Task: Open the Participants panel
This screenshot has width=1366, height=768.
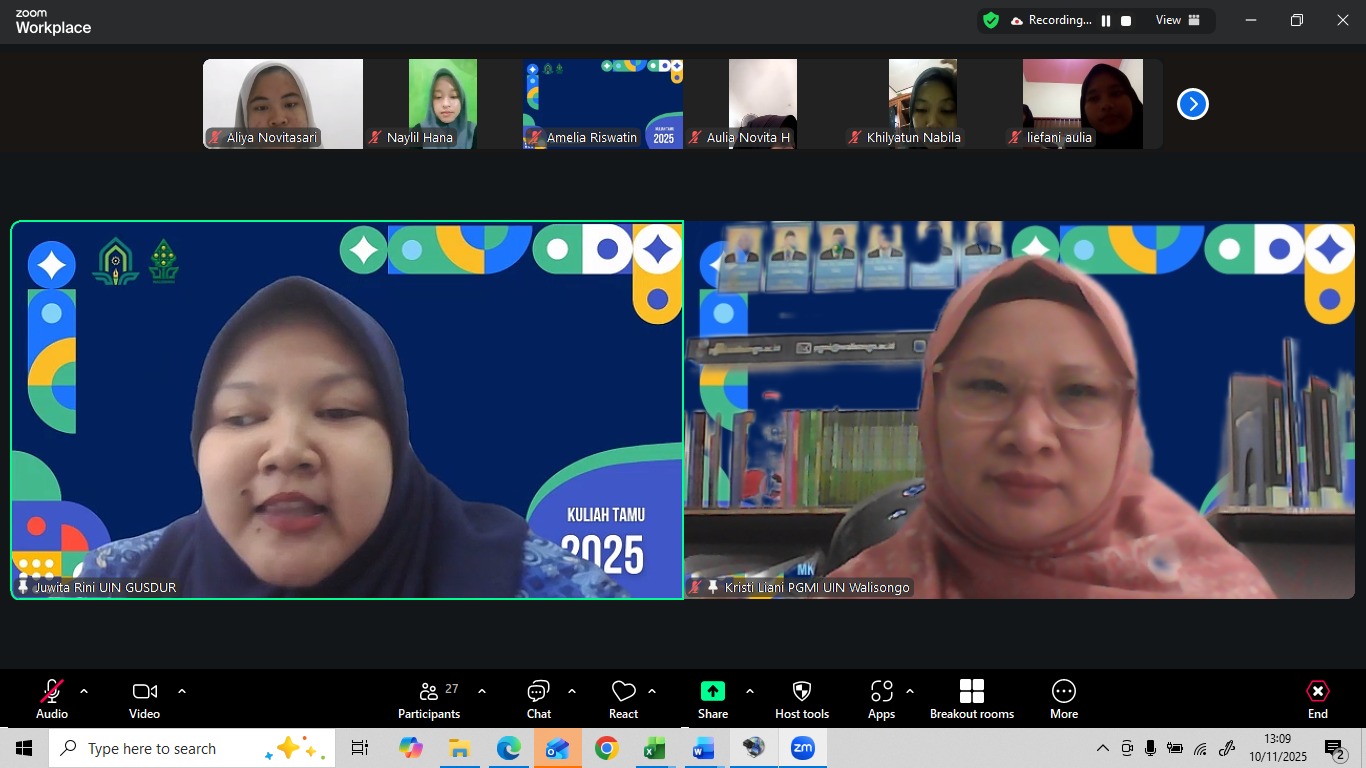Action: click(429, 698)
